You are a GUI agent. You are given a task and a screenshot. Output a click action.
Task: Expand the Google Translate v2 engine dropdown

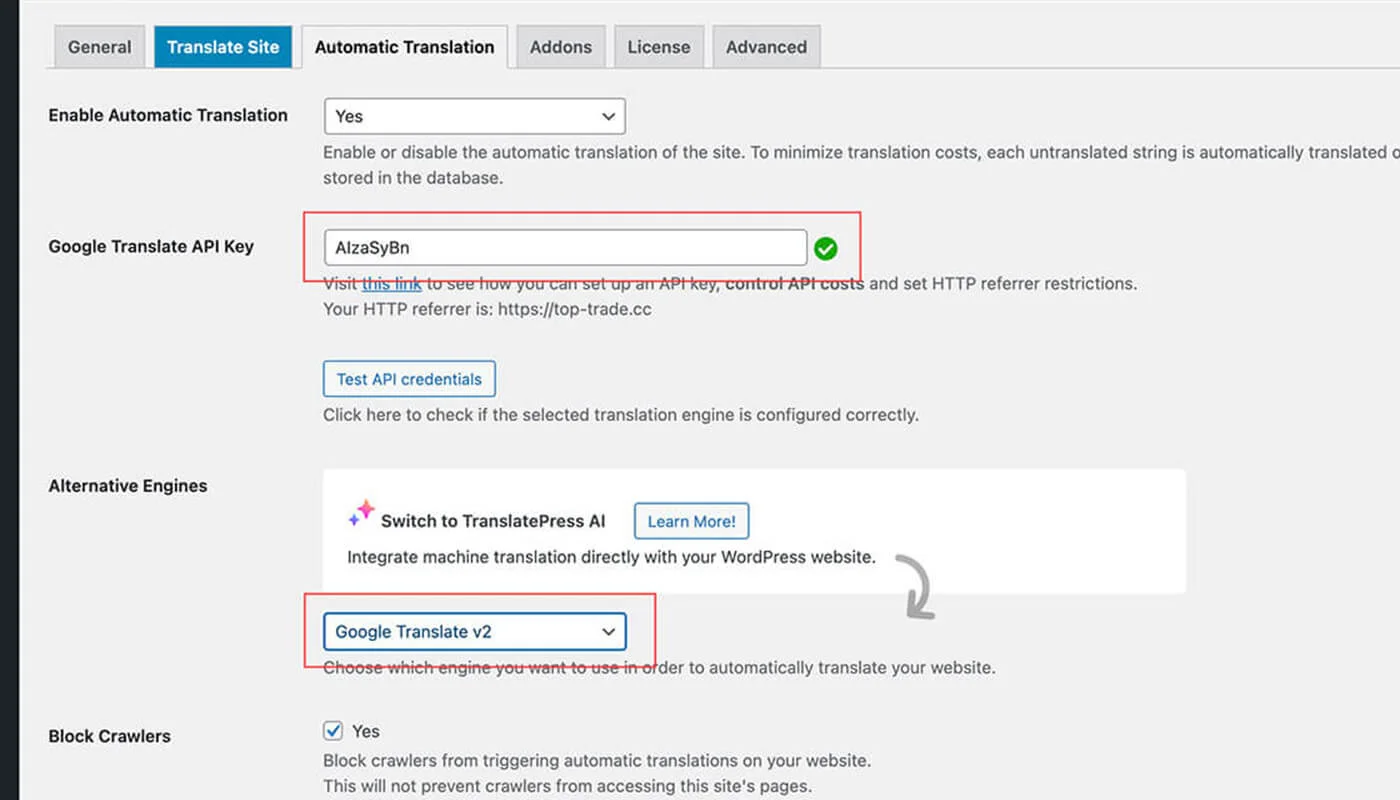(x=474, y=632)
